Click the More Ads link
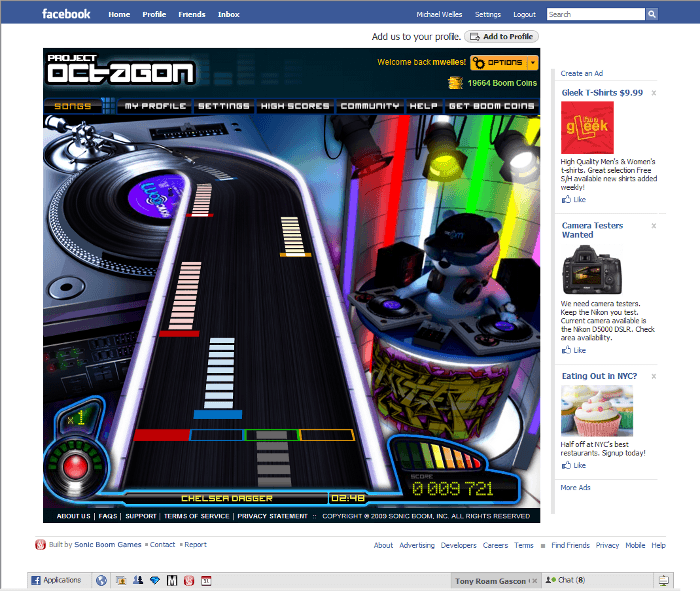 coord(575,487)
